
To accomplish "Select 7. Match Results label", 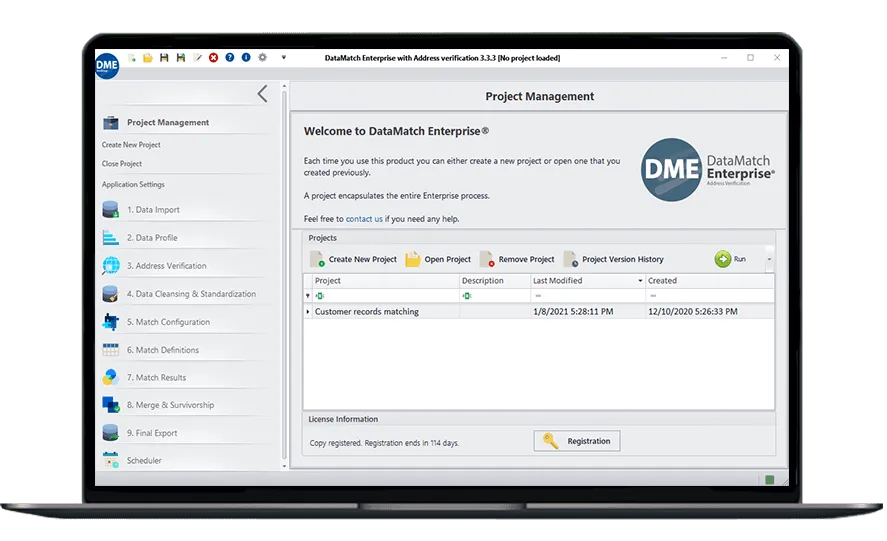I will pyautogui.click(x=156, y=377).
